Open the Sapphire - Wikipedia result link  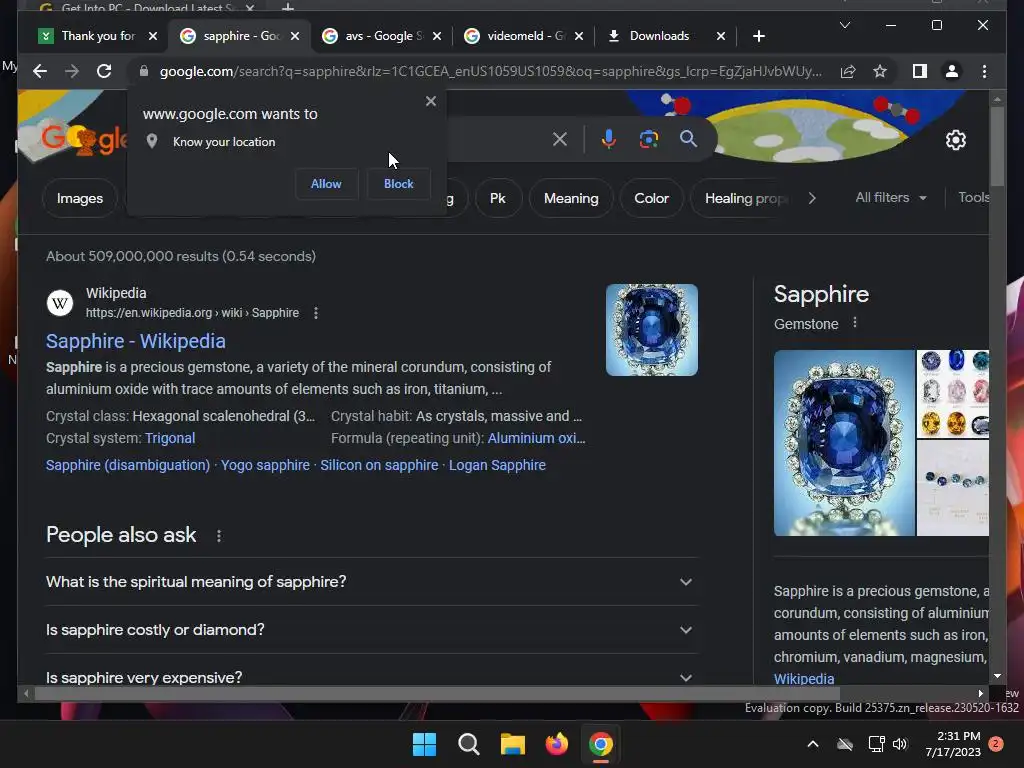point(136,341)
